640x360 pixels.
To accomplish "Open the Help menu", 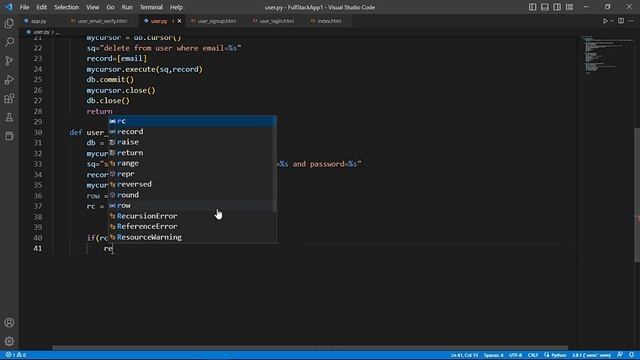I will (176, 7).
